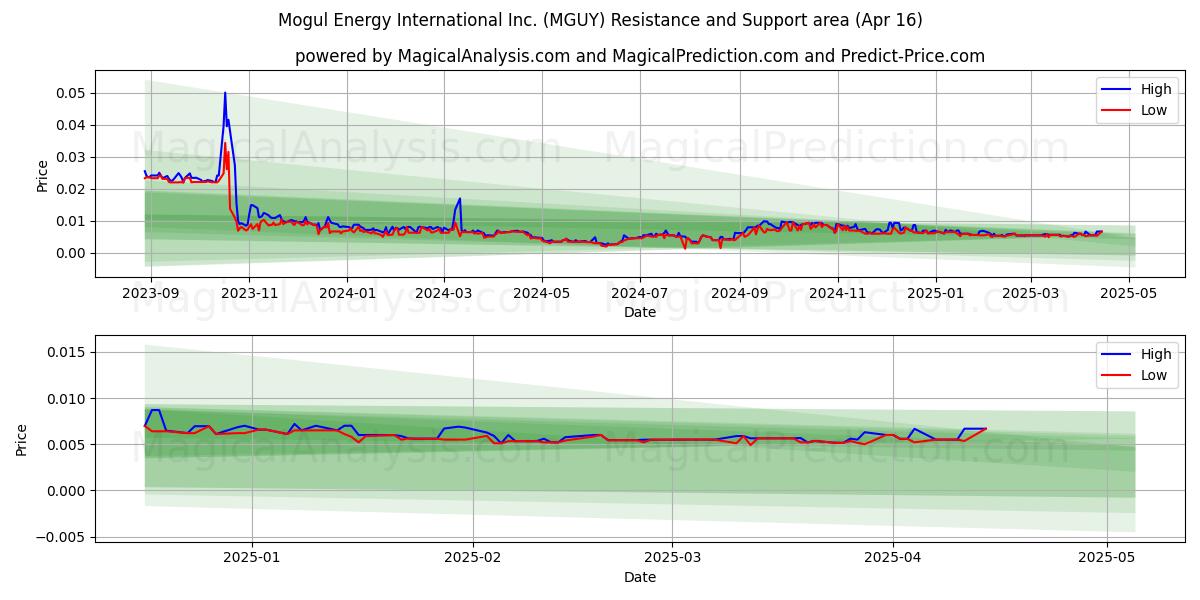Image resolution: width=1200 pixels, height=600 pixels.
Task: Click 'Low' in the top chart legend
Action: point(1154,110)
